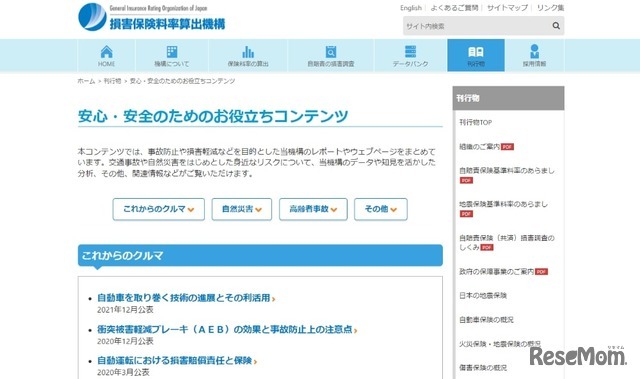Select the 刊行物 open book icon
Image resolution: width=640 pixels, height=379 pixels.
[x=476, y=52]
